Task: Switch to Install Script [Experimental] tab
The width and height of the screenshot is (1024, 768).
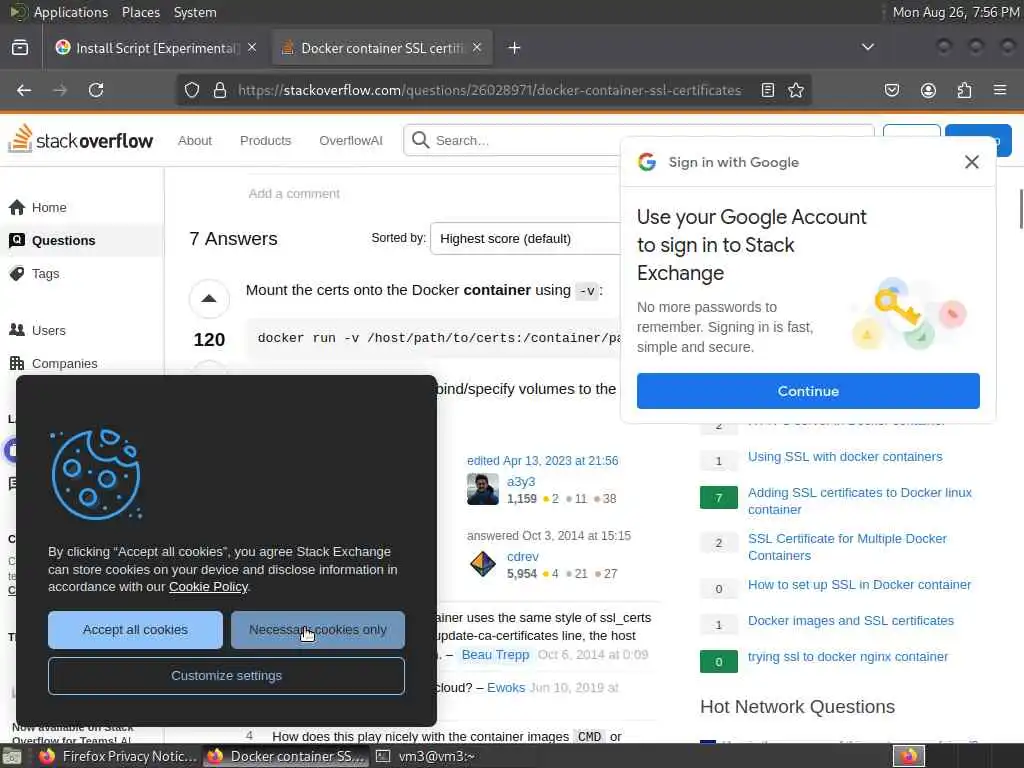Action: pyautogui.click(x=157, y=48)
